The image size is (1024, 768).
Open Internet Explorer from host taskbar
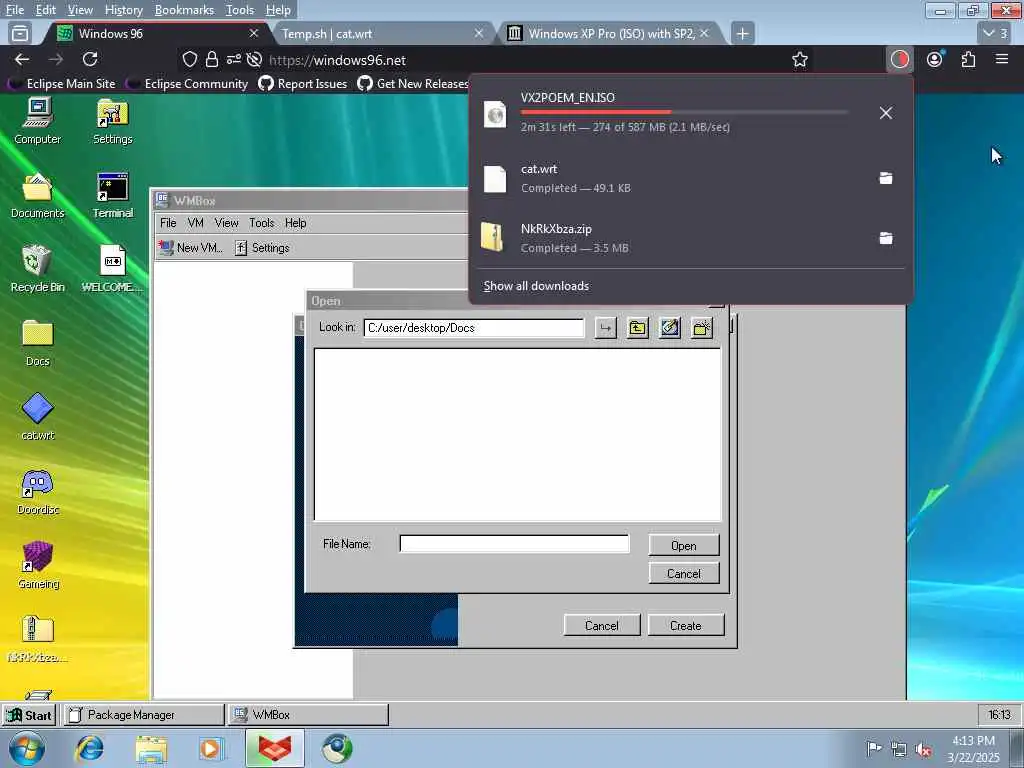point(89,749)
